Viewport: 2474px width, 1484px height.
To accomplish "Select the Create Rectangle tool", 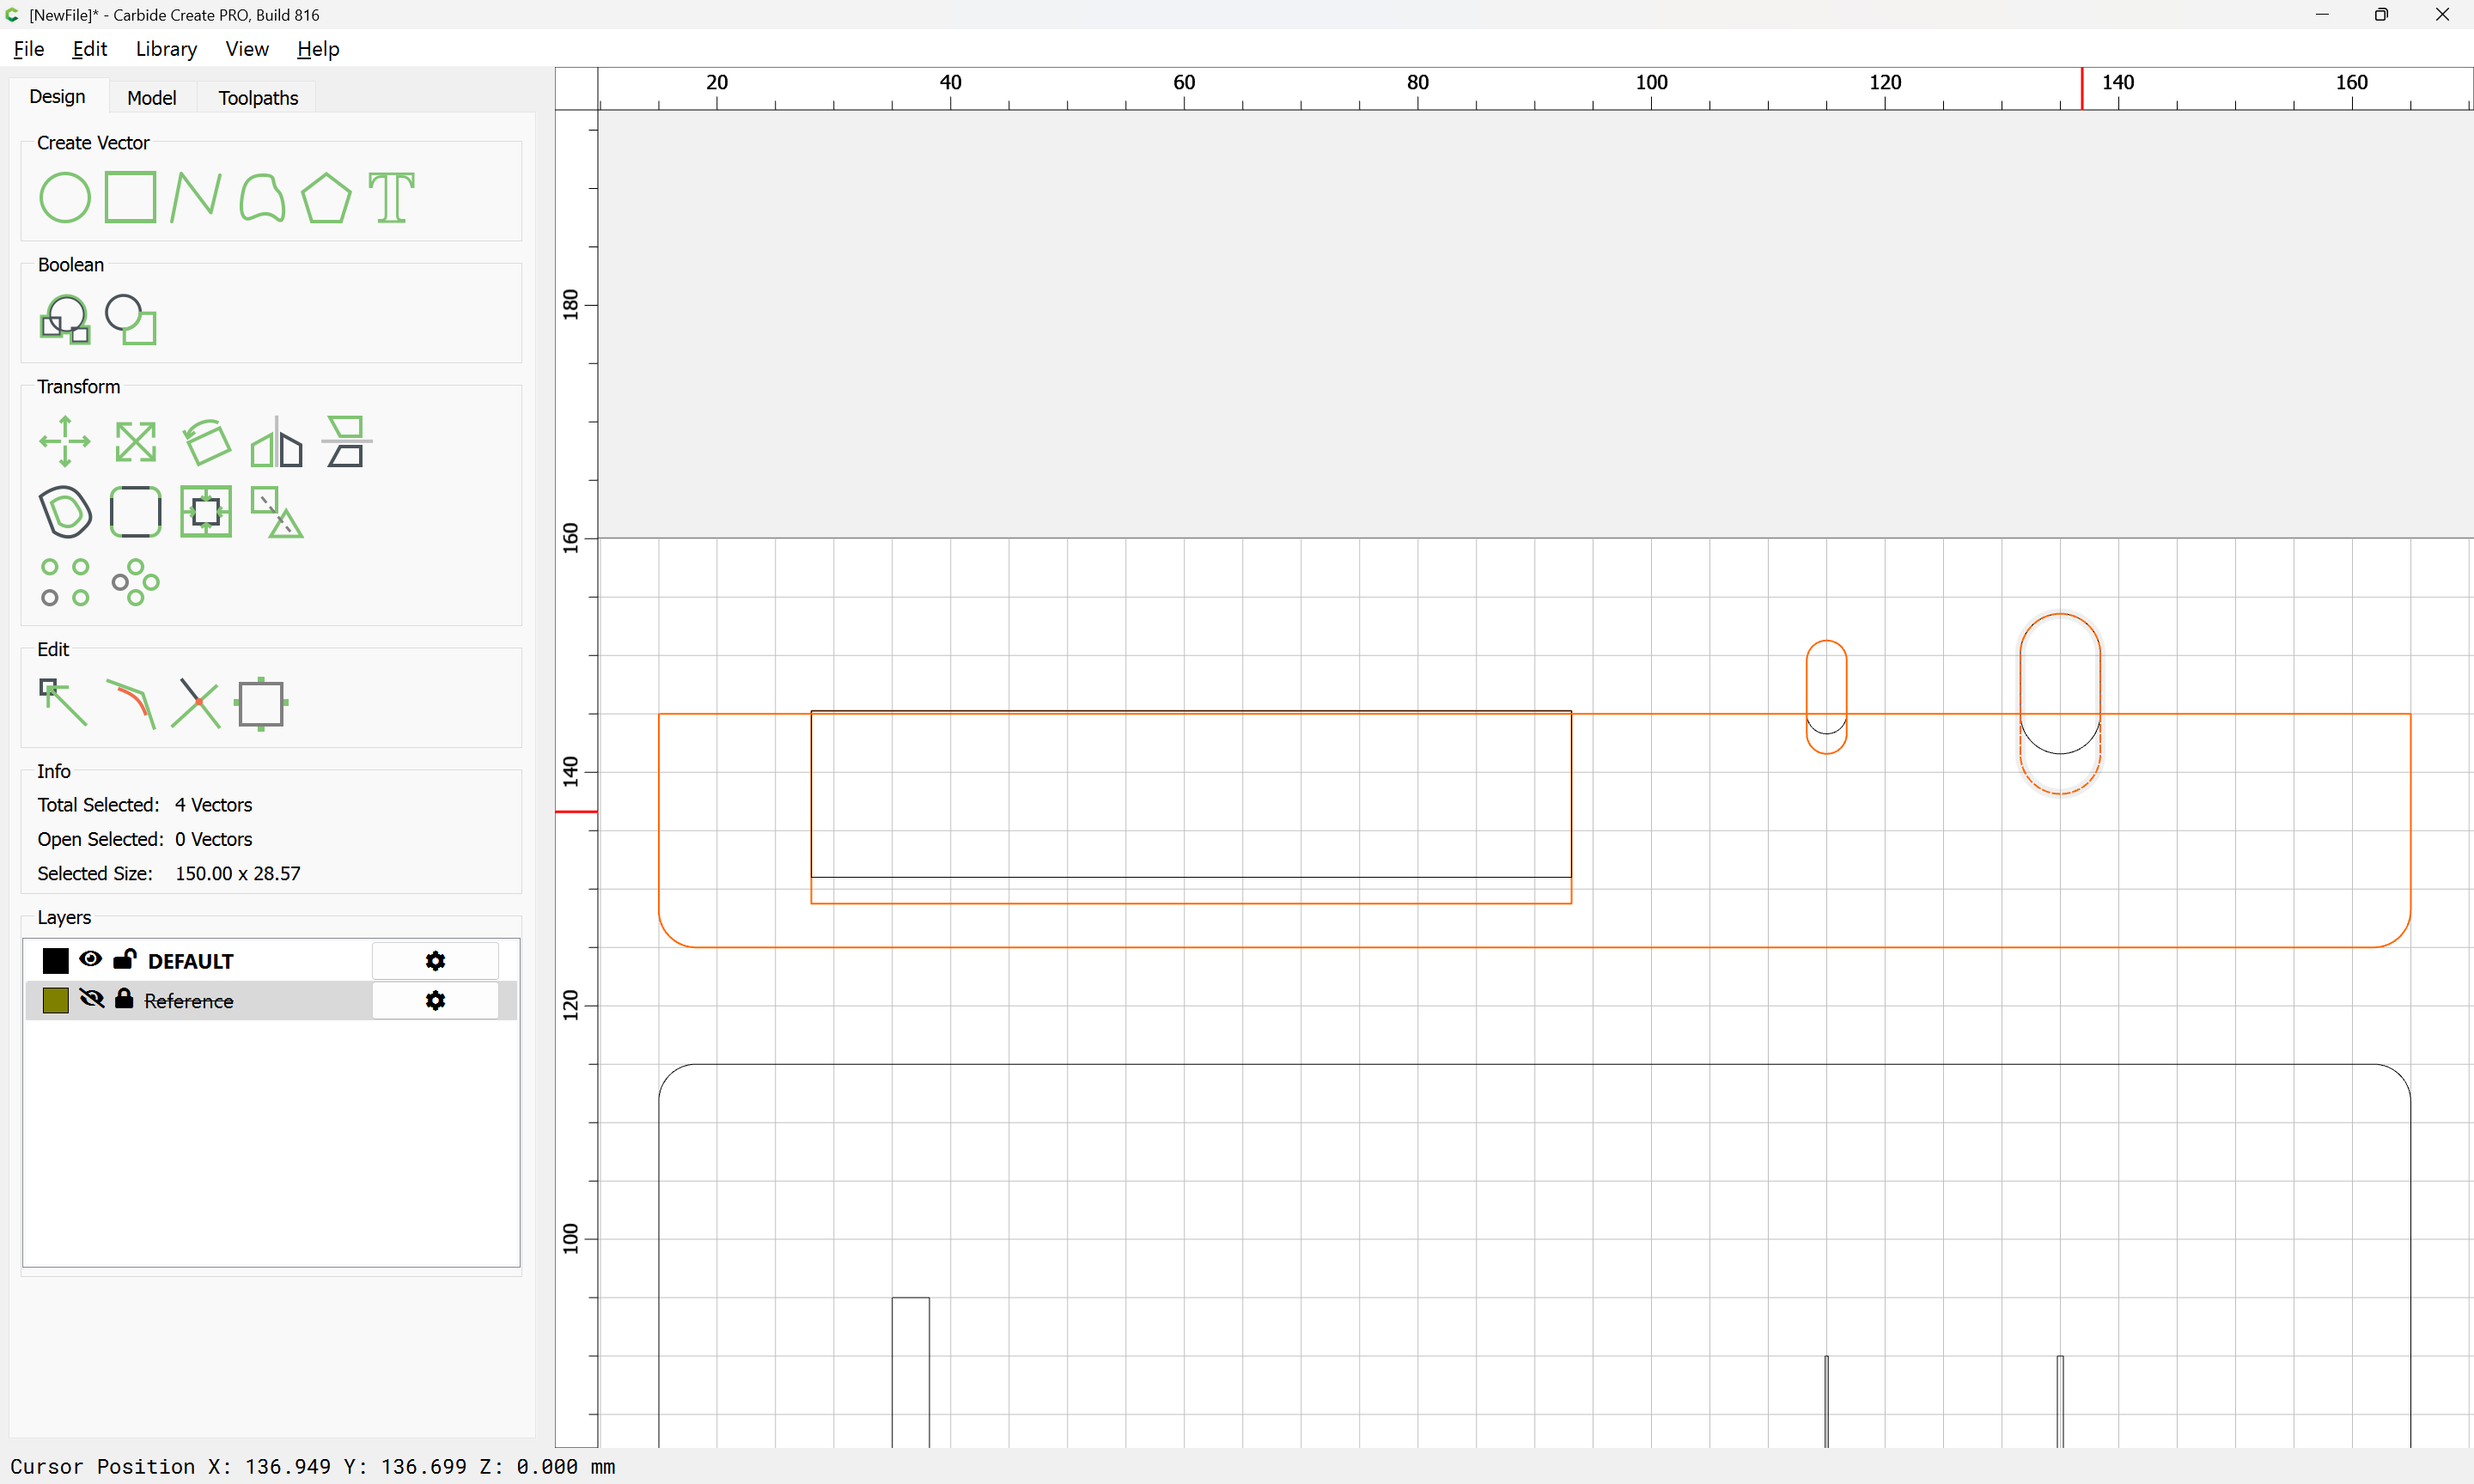I will [130, 197].
